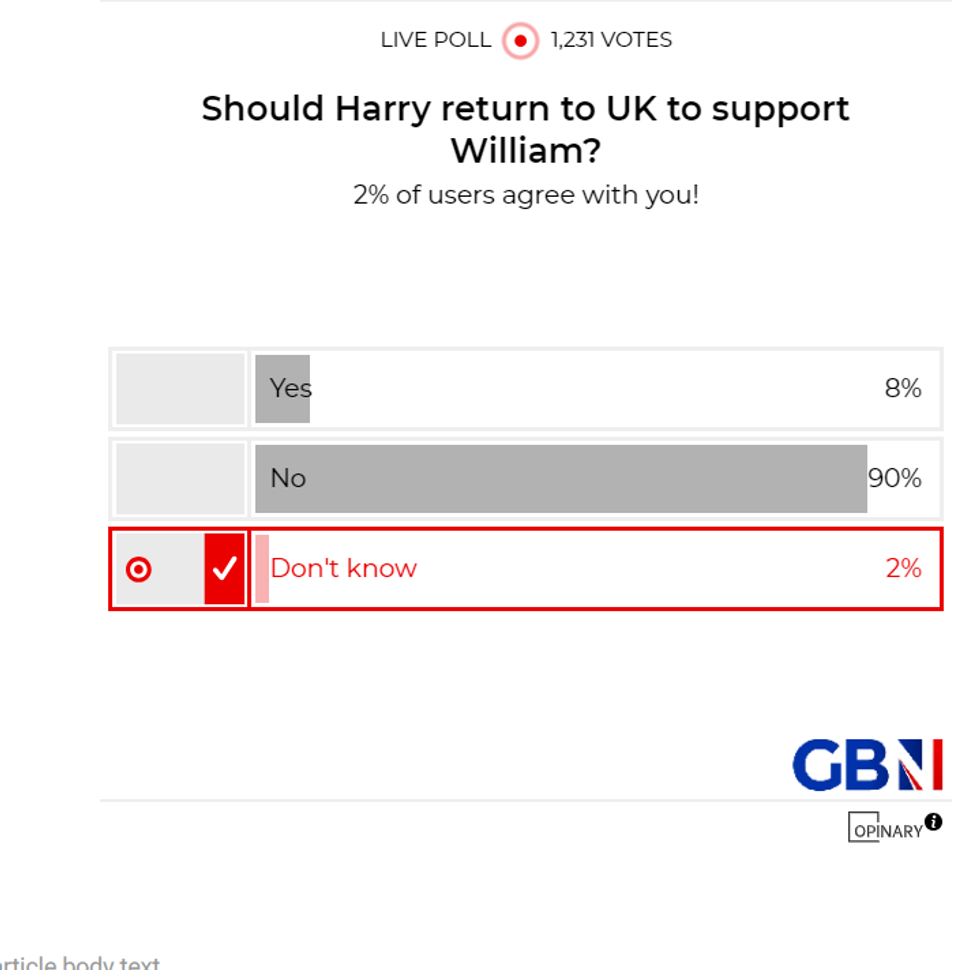Click the LIVE POLL label

click(435, 41)
